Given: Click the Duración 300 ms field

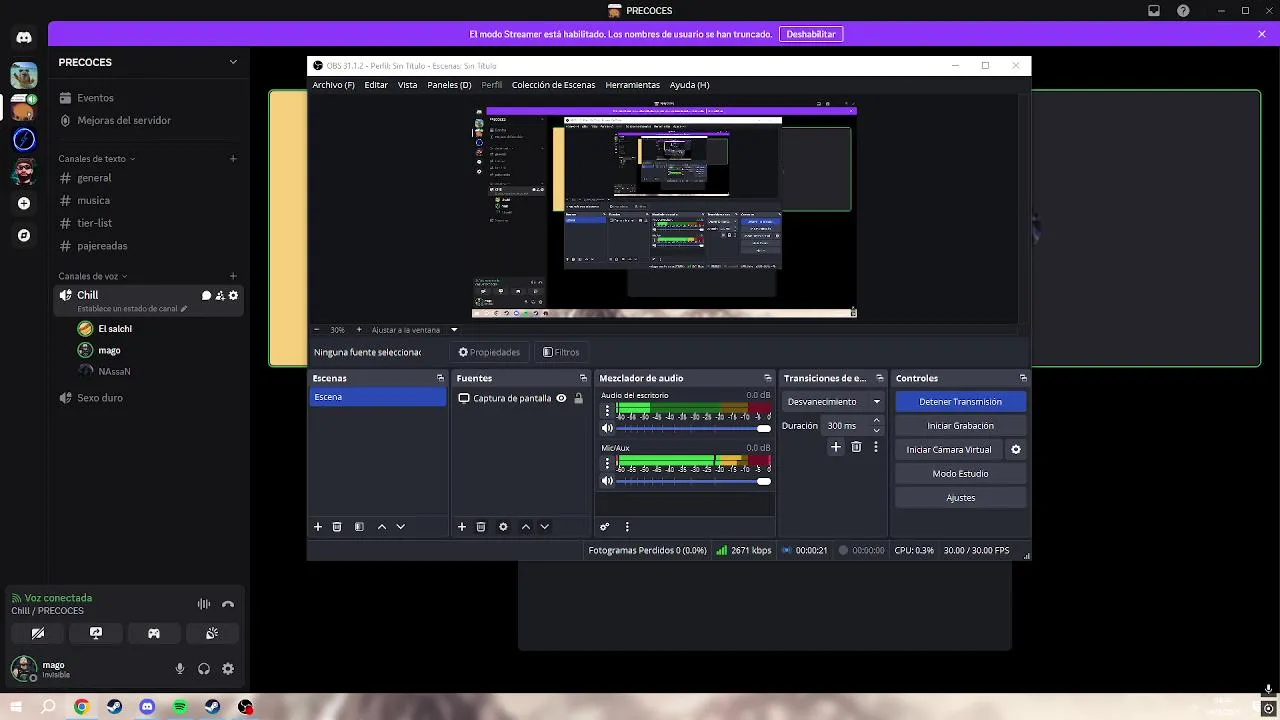Looking at the screenshot, I should 854,426.
